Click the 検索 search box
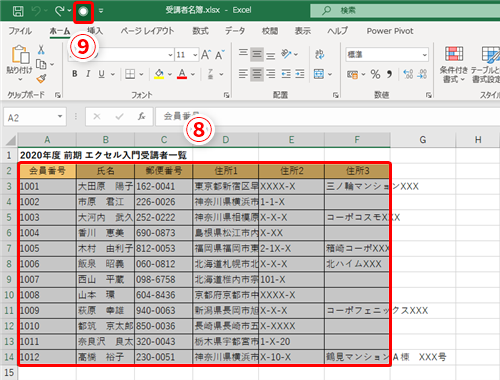 (405, 11)
